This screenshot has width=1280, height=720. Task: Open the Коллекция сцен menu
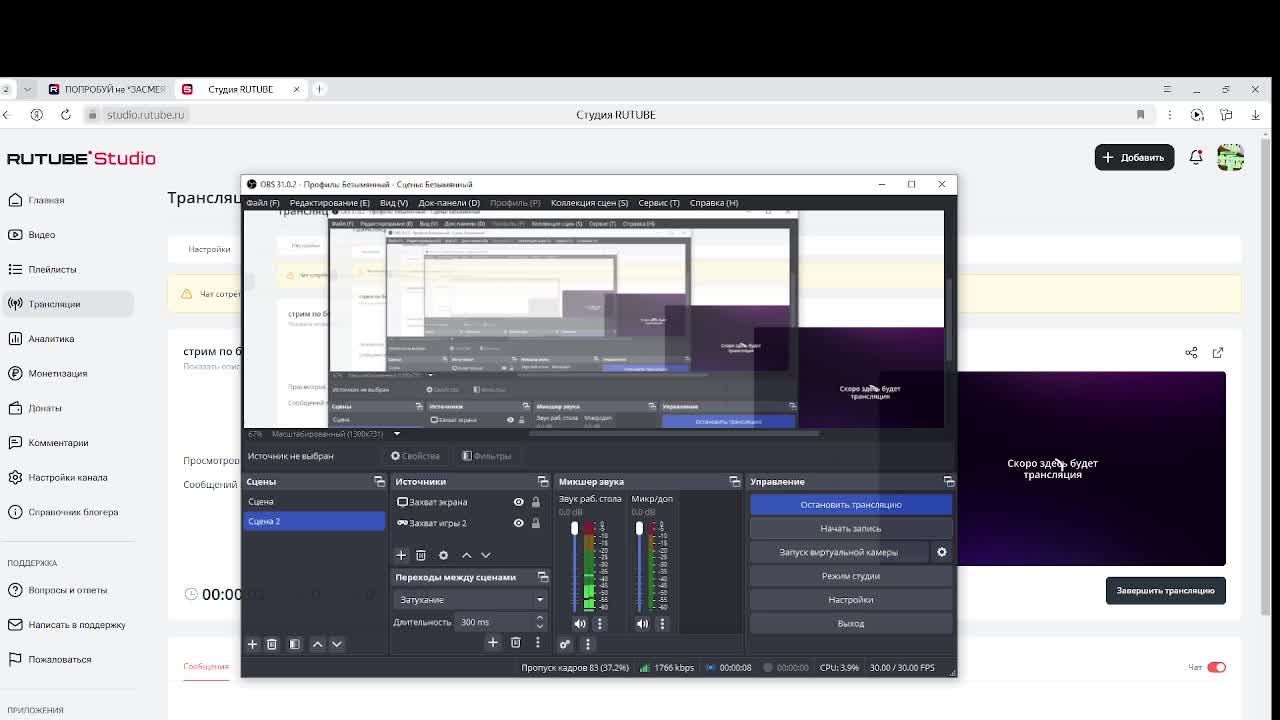[589, 203]
